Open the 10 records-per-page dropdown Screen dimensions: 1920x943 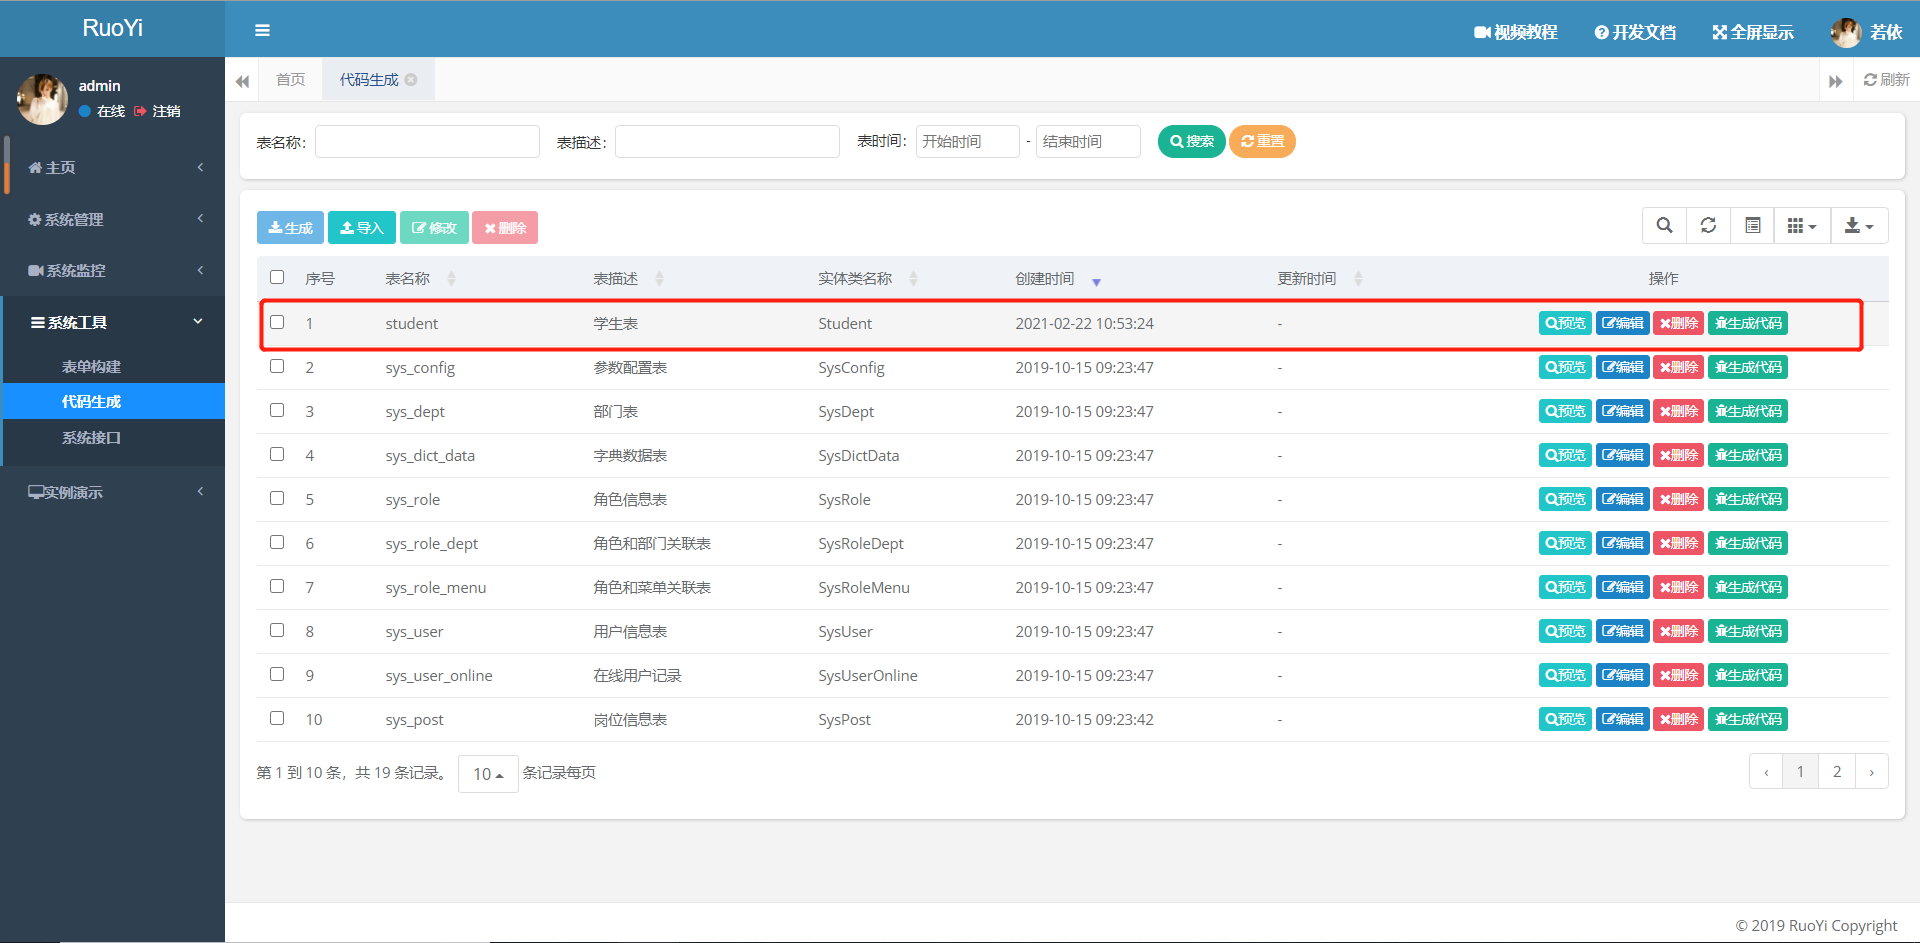point(488,773)
